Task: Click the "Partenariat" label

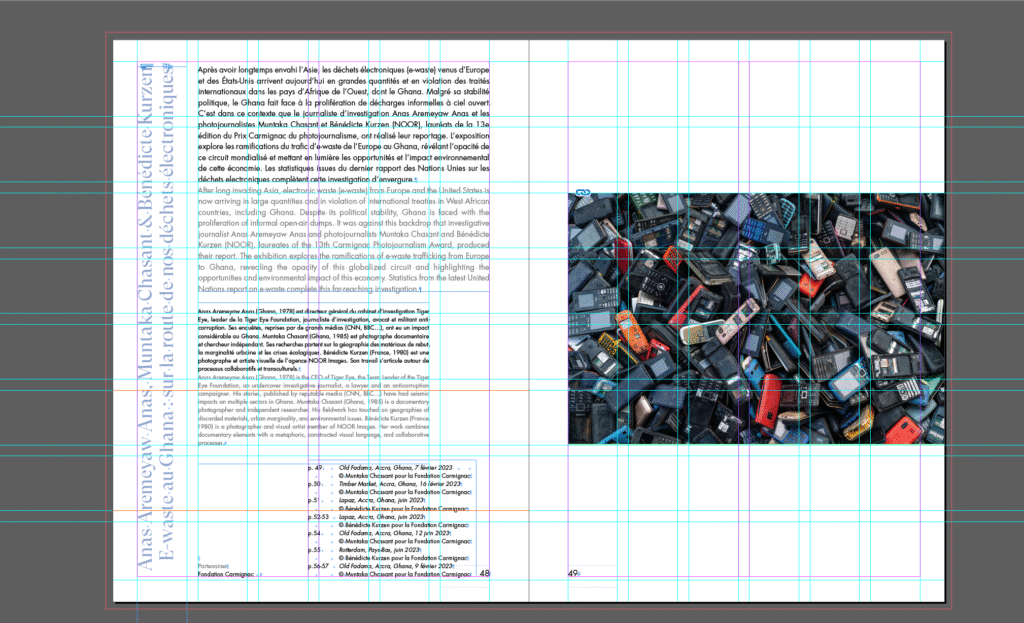Action: (x=212, y=565)
